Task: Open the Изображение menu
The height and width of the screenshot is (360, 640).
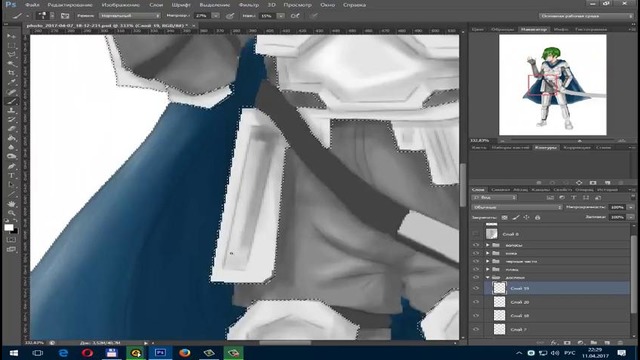Action: 121,5
